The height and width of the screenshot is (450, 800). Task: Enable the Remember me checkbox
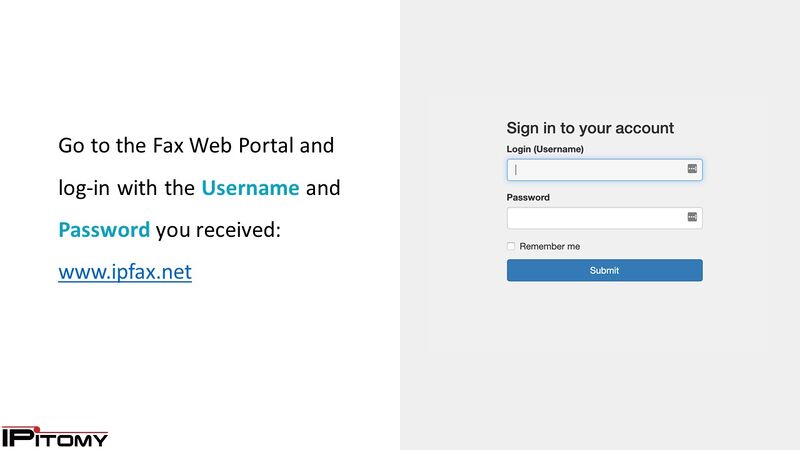coord(511,246)
